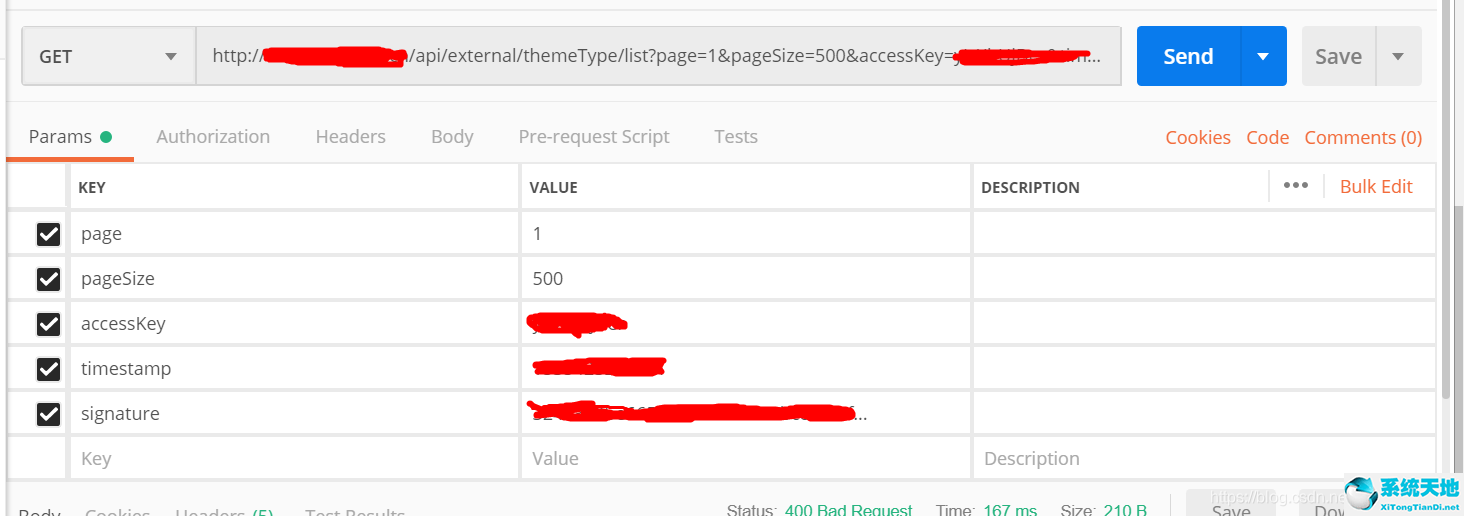Open the three-dots column options menu
This screenshot has width=1464, height=516.
pyautogui.click(x=1296, y=186)
